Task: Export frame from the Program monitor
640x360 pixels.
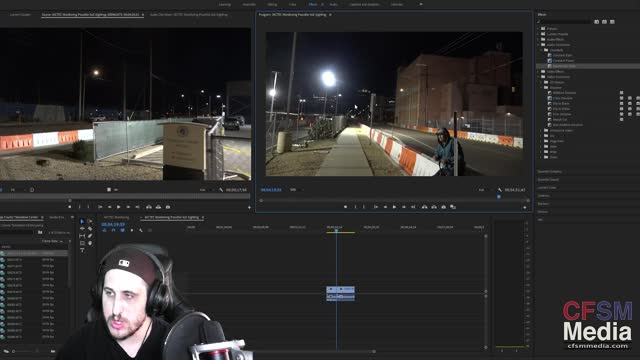Action: coord(444,207)
